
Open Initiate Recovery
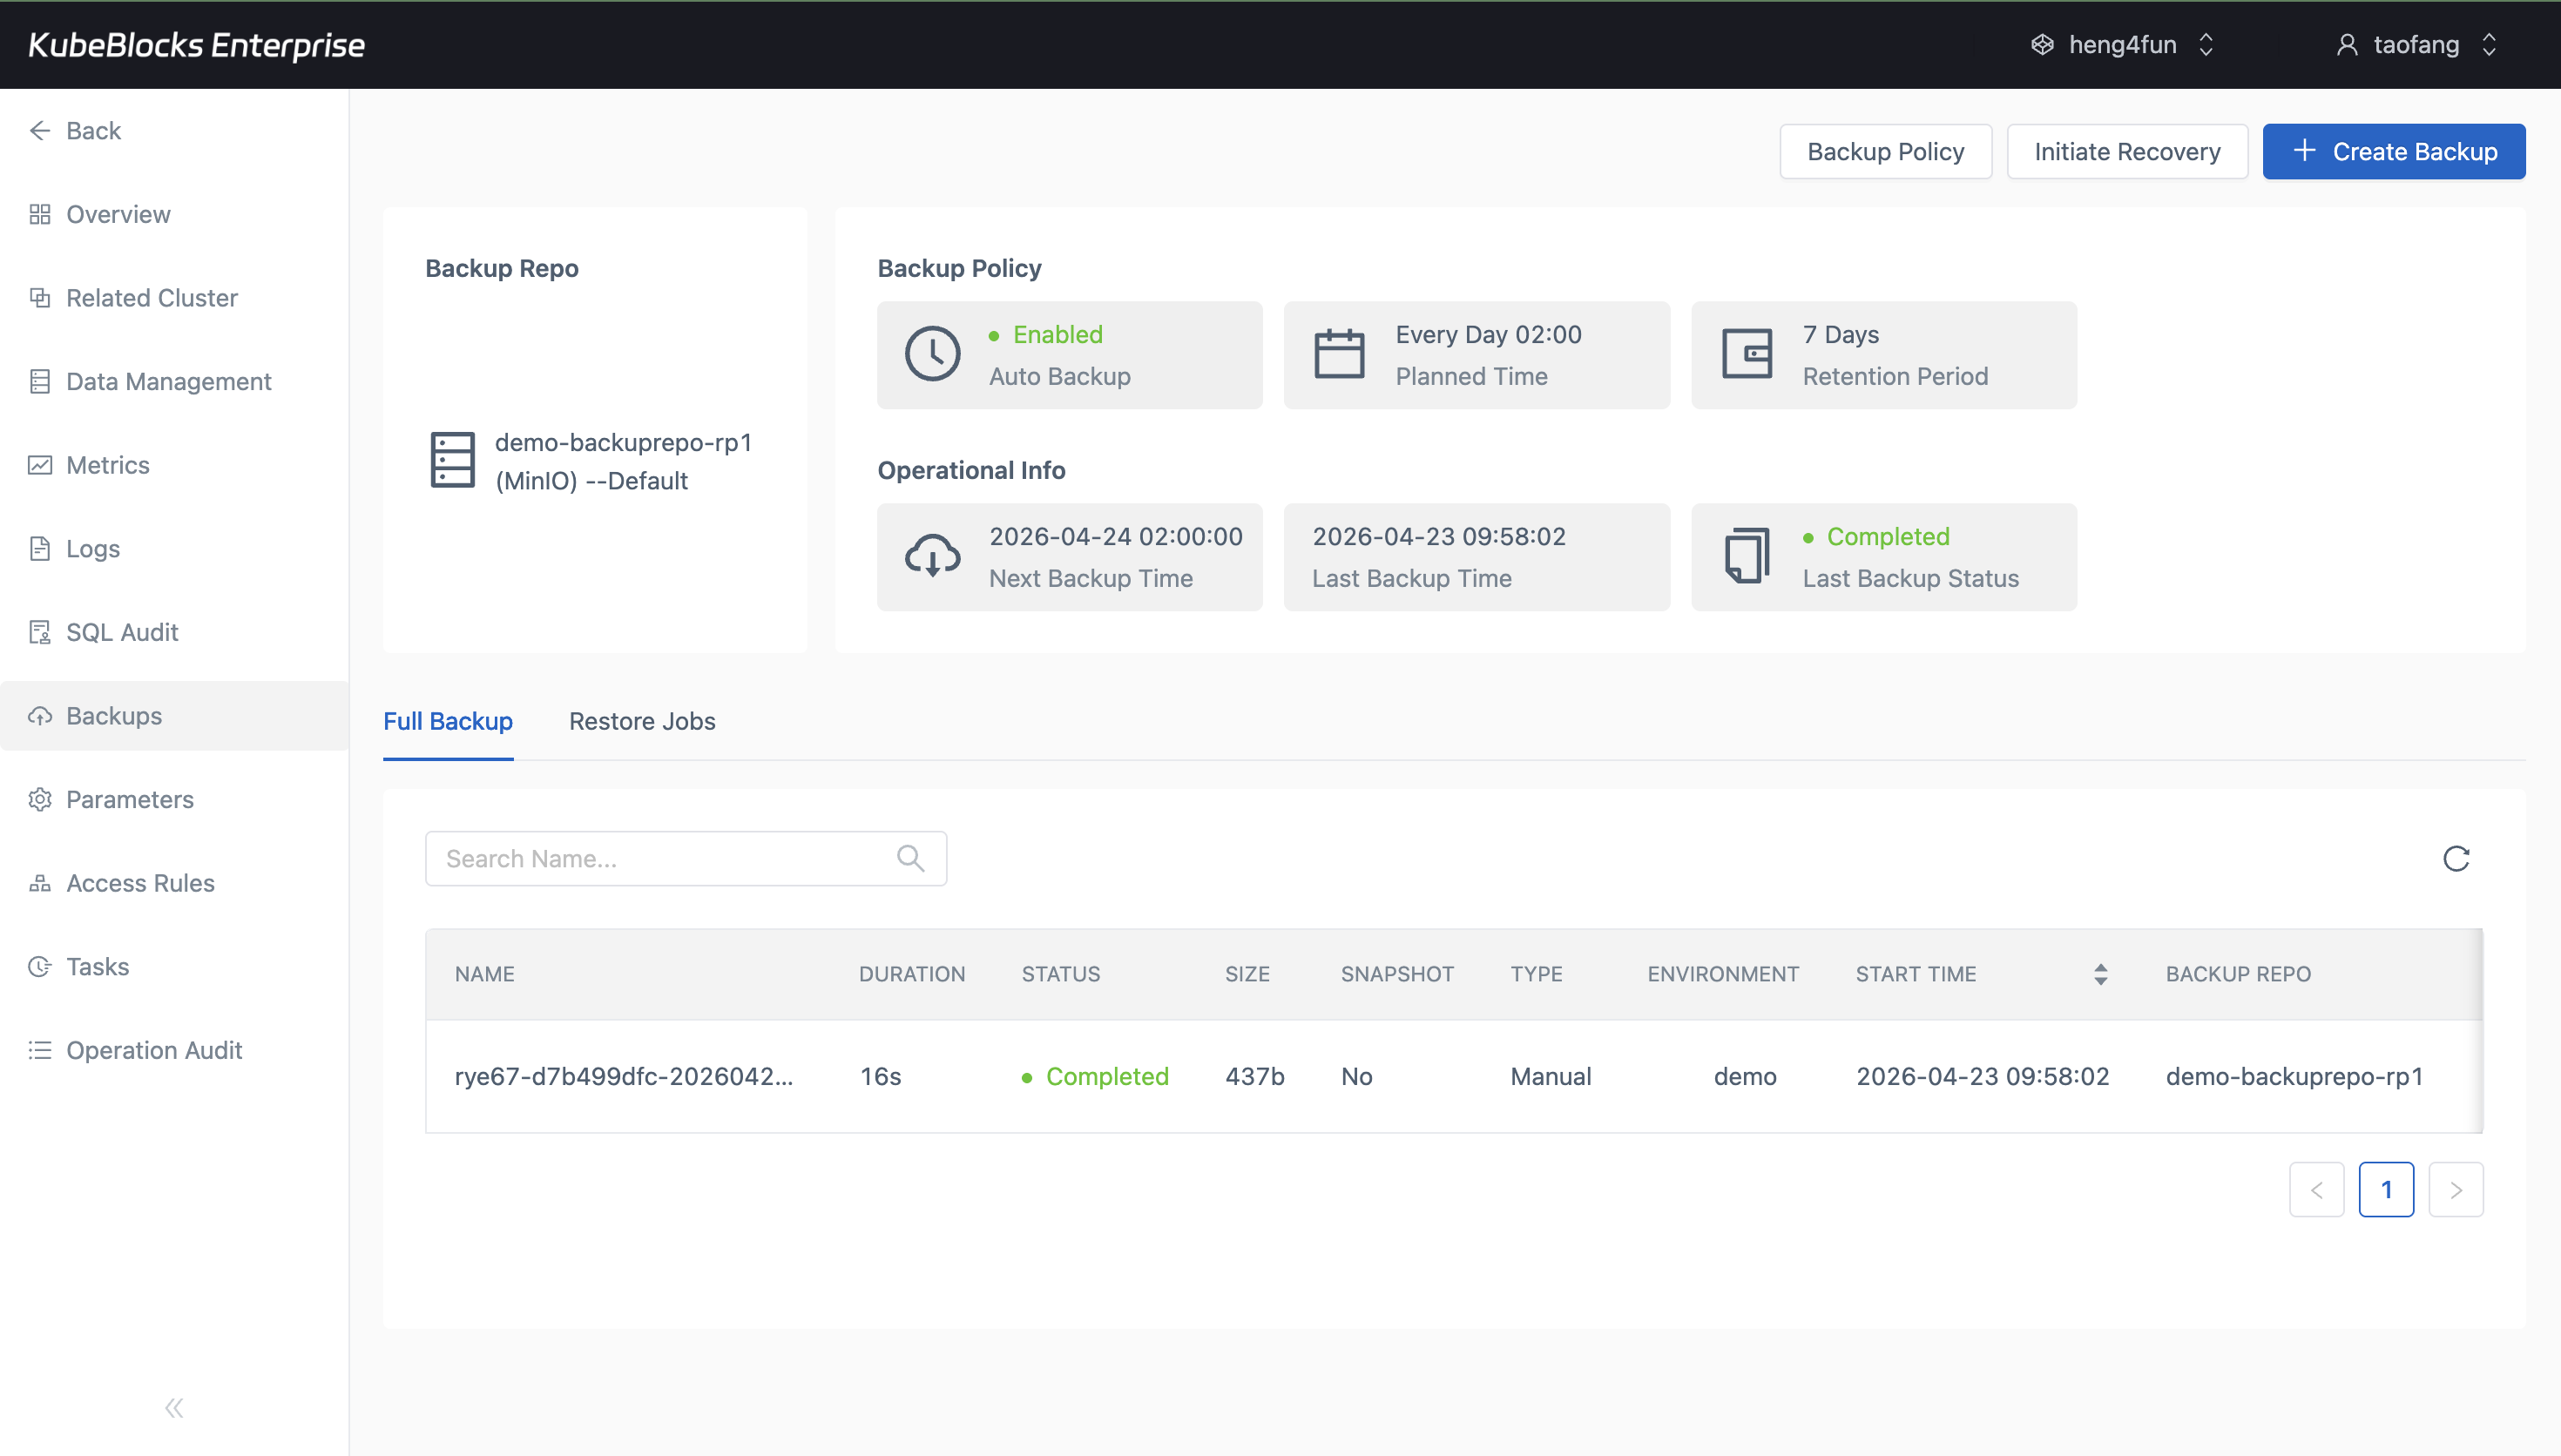(2127, 151)
